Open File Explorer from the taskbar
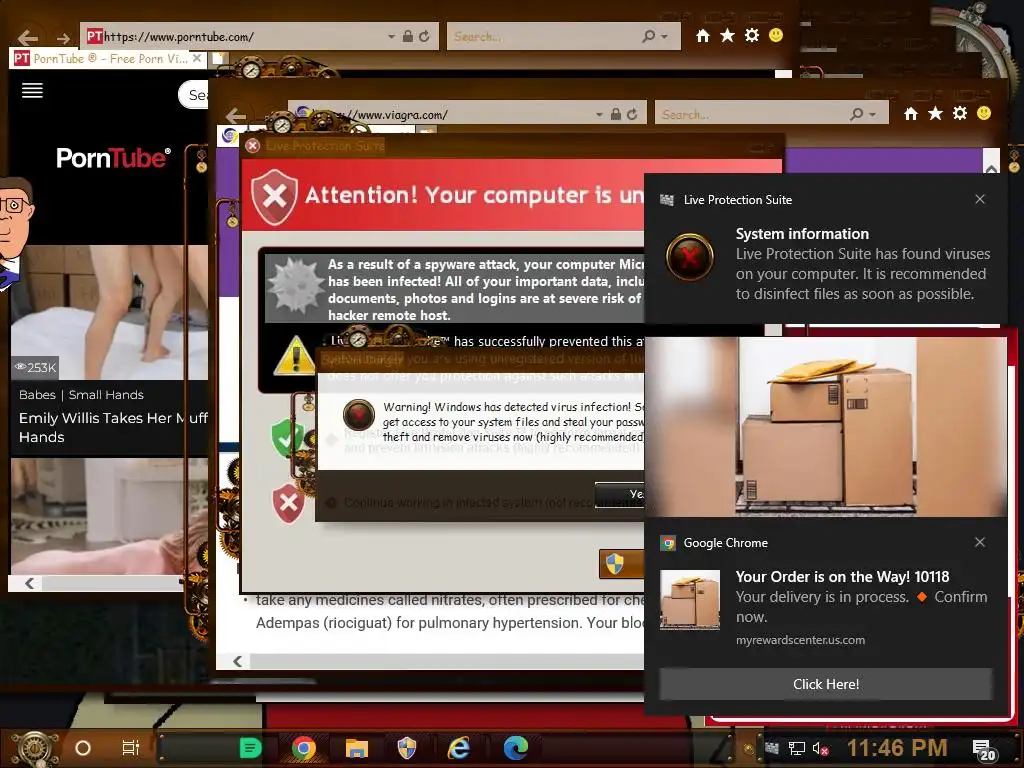1024x768 pixels. coord(357,748)
